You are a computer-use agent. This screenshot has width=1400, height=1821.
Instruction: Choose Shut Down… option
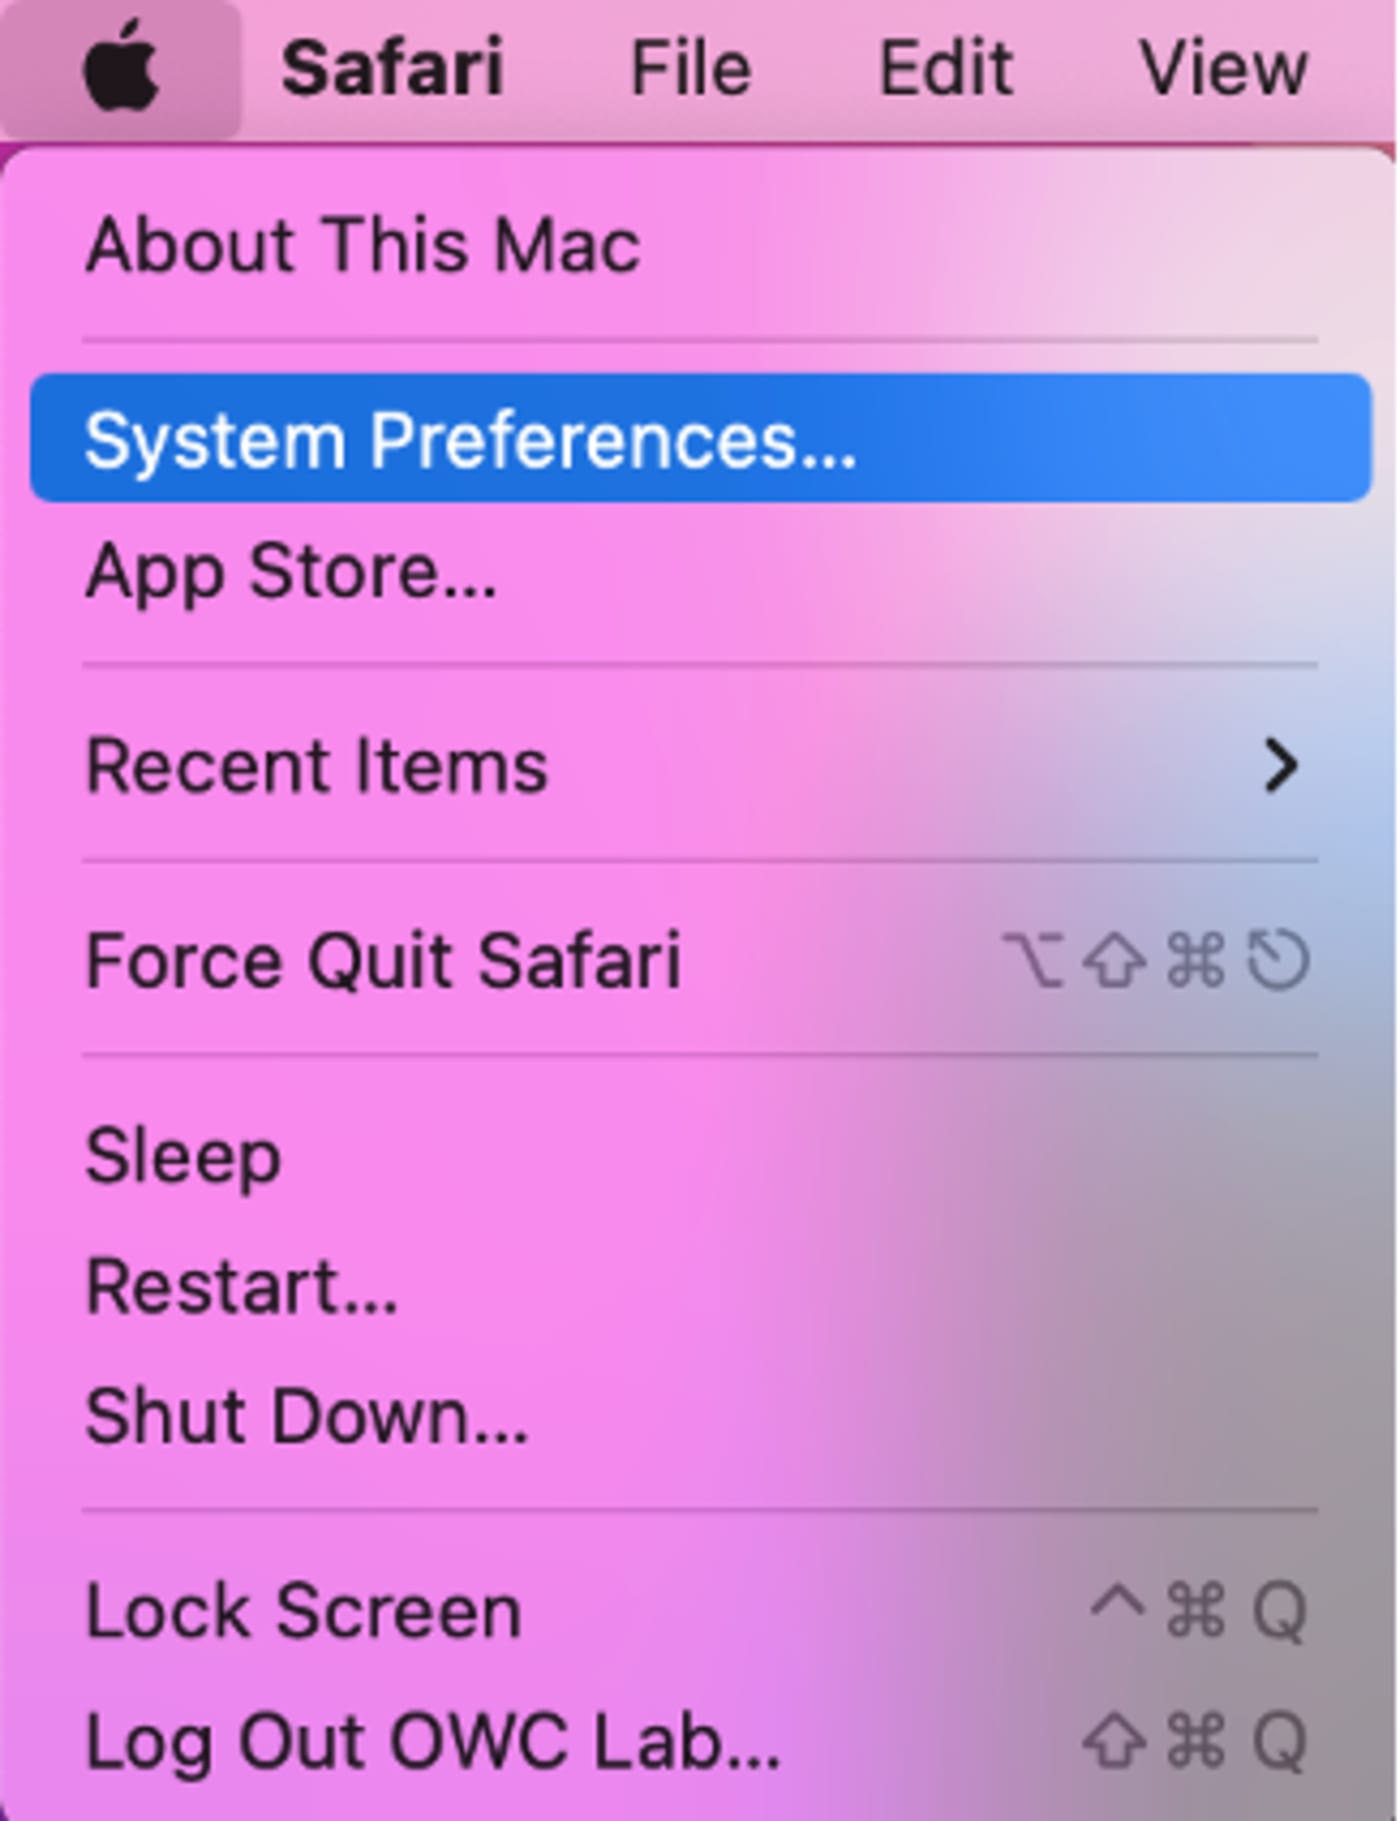[x=700, y=1416]
